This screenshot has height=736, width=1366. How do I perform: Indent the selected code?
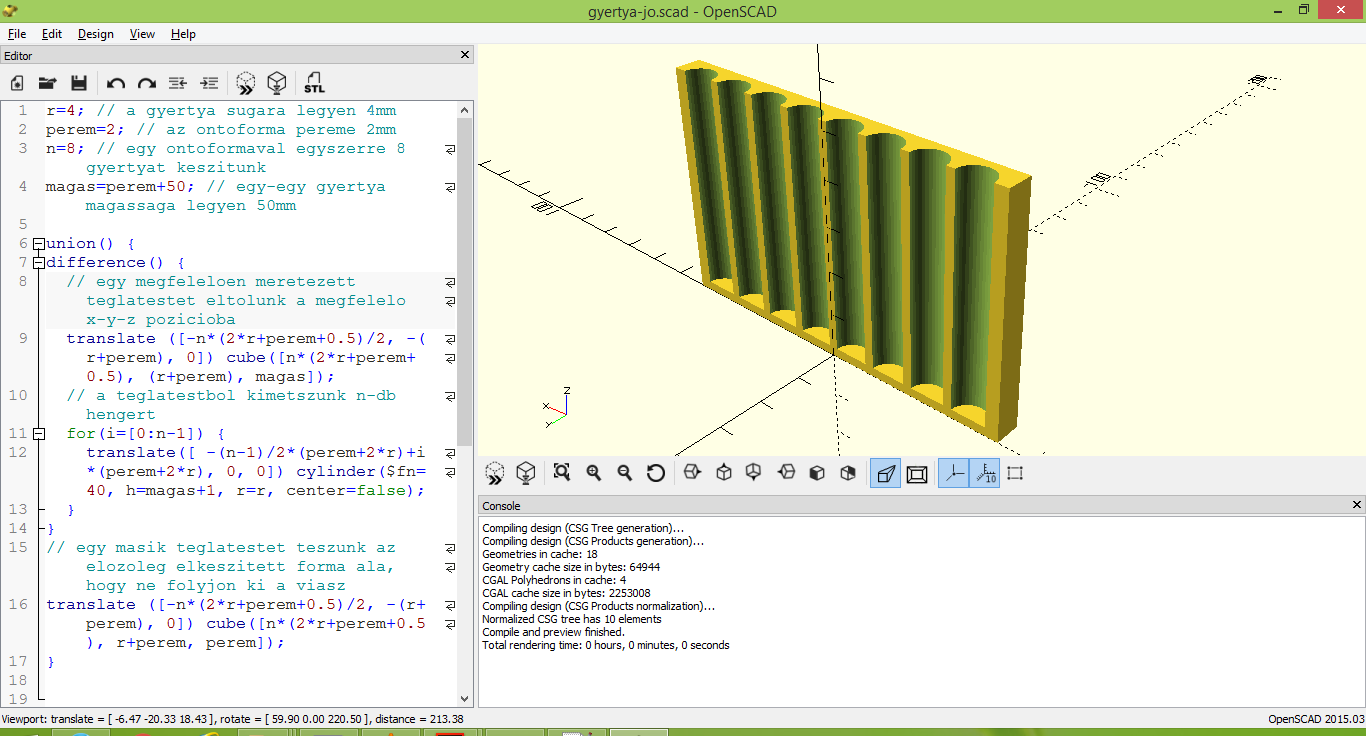(209, 83)
